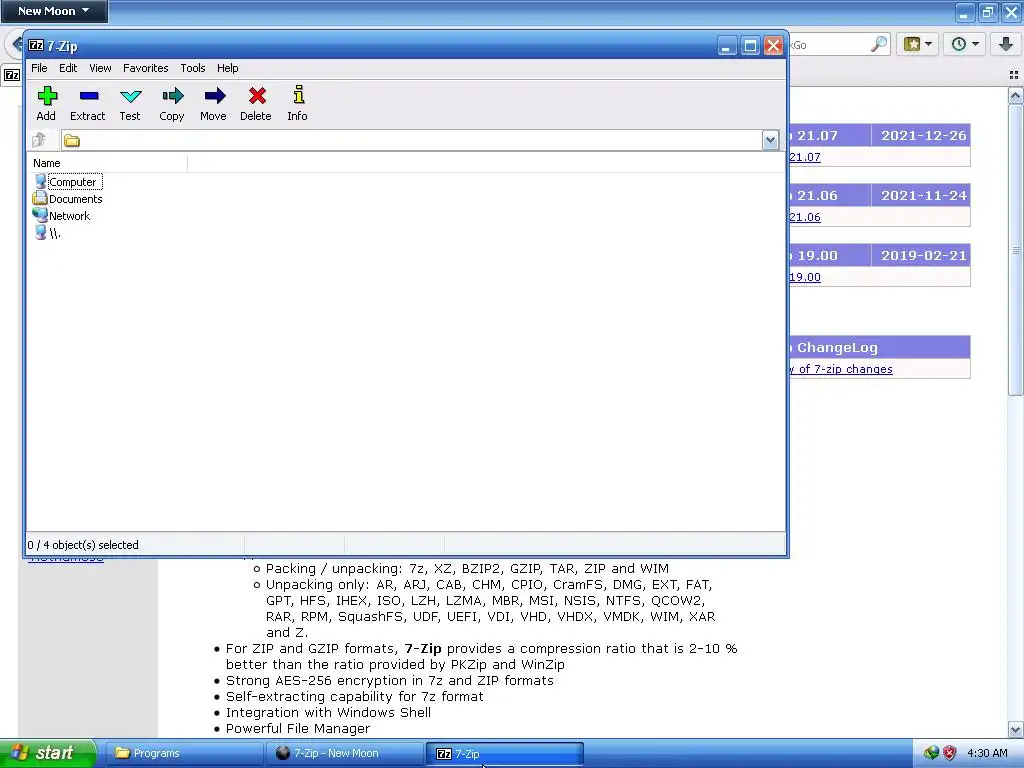Click the 'Integration with Windows Shell' text
The width and height of the screenshot is (1024, 768).
(328, 712)
